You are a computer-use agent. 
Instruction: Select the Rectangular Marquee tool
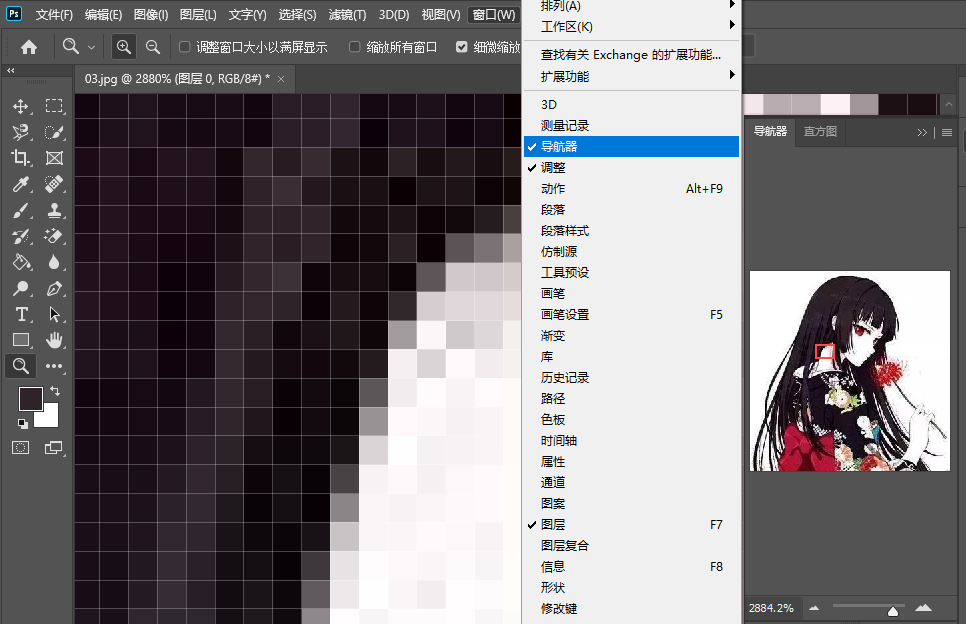tap(54, 106)
